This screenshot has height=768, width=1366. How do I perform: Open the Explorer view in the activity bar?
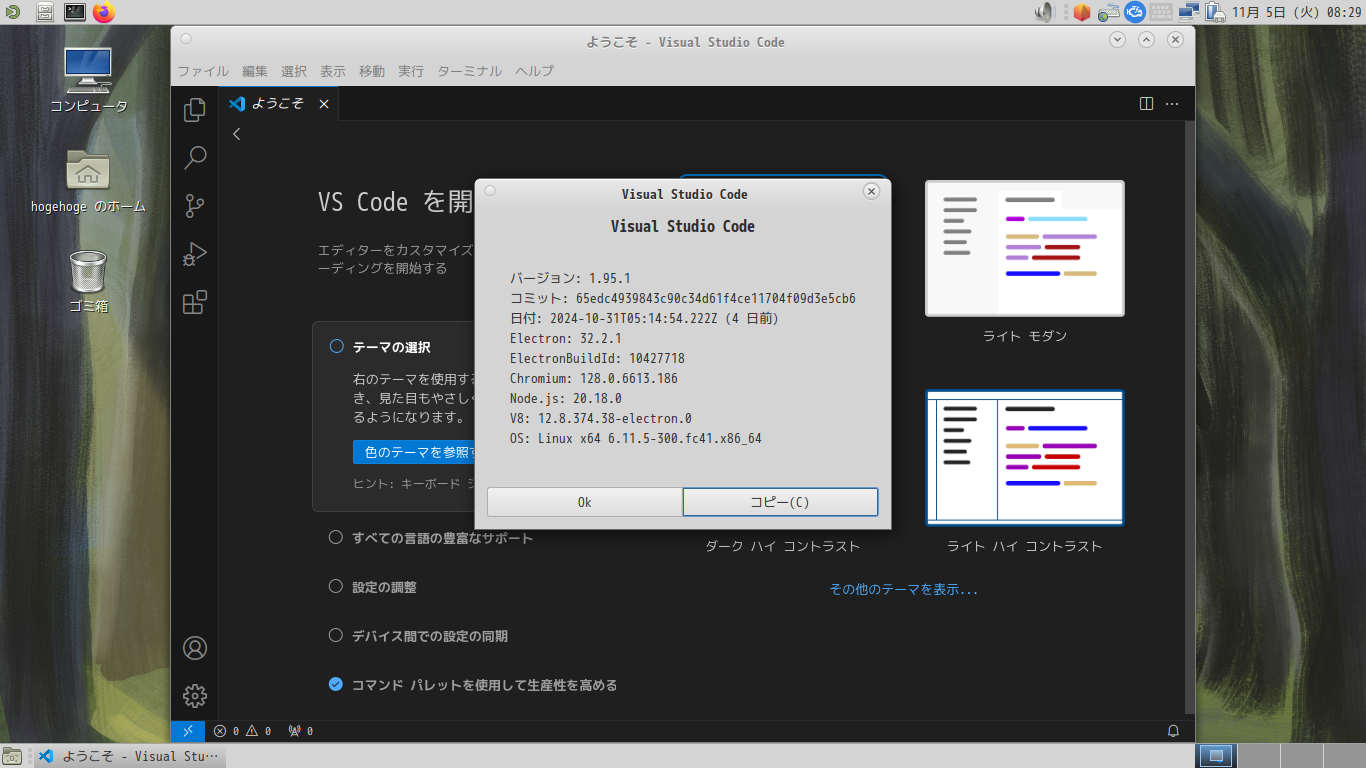tap(195, 110)
